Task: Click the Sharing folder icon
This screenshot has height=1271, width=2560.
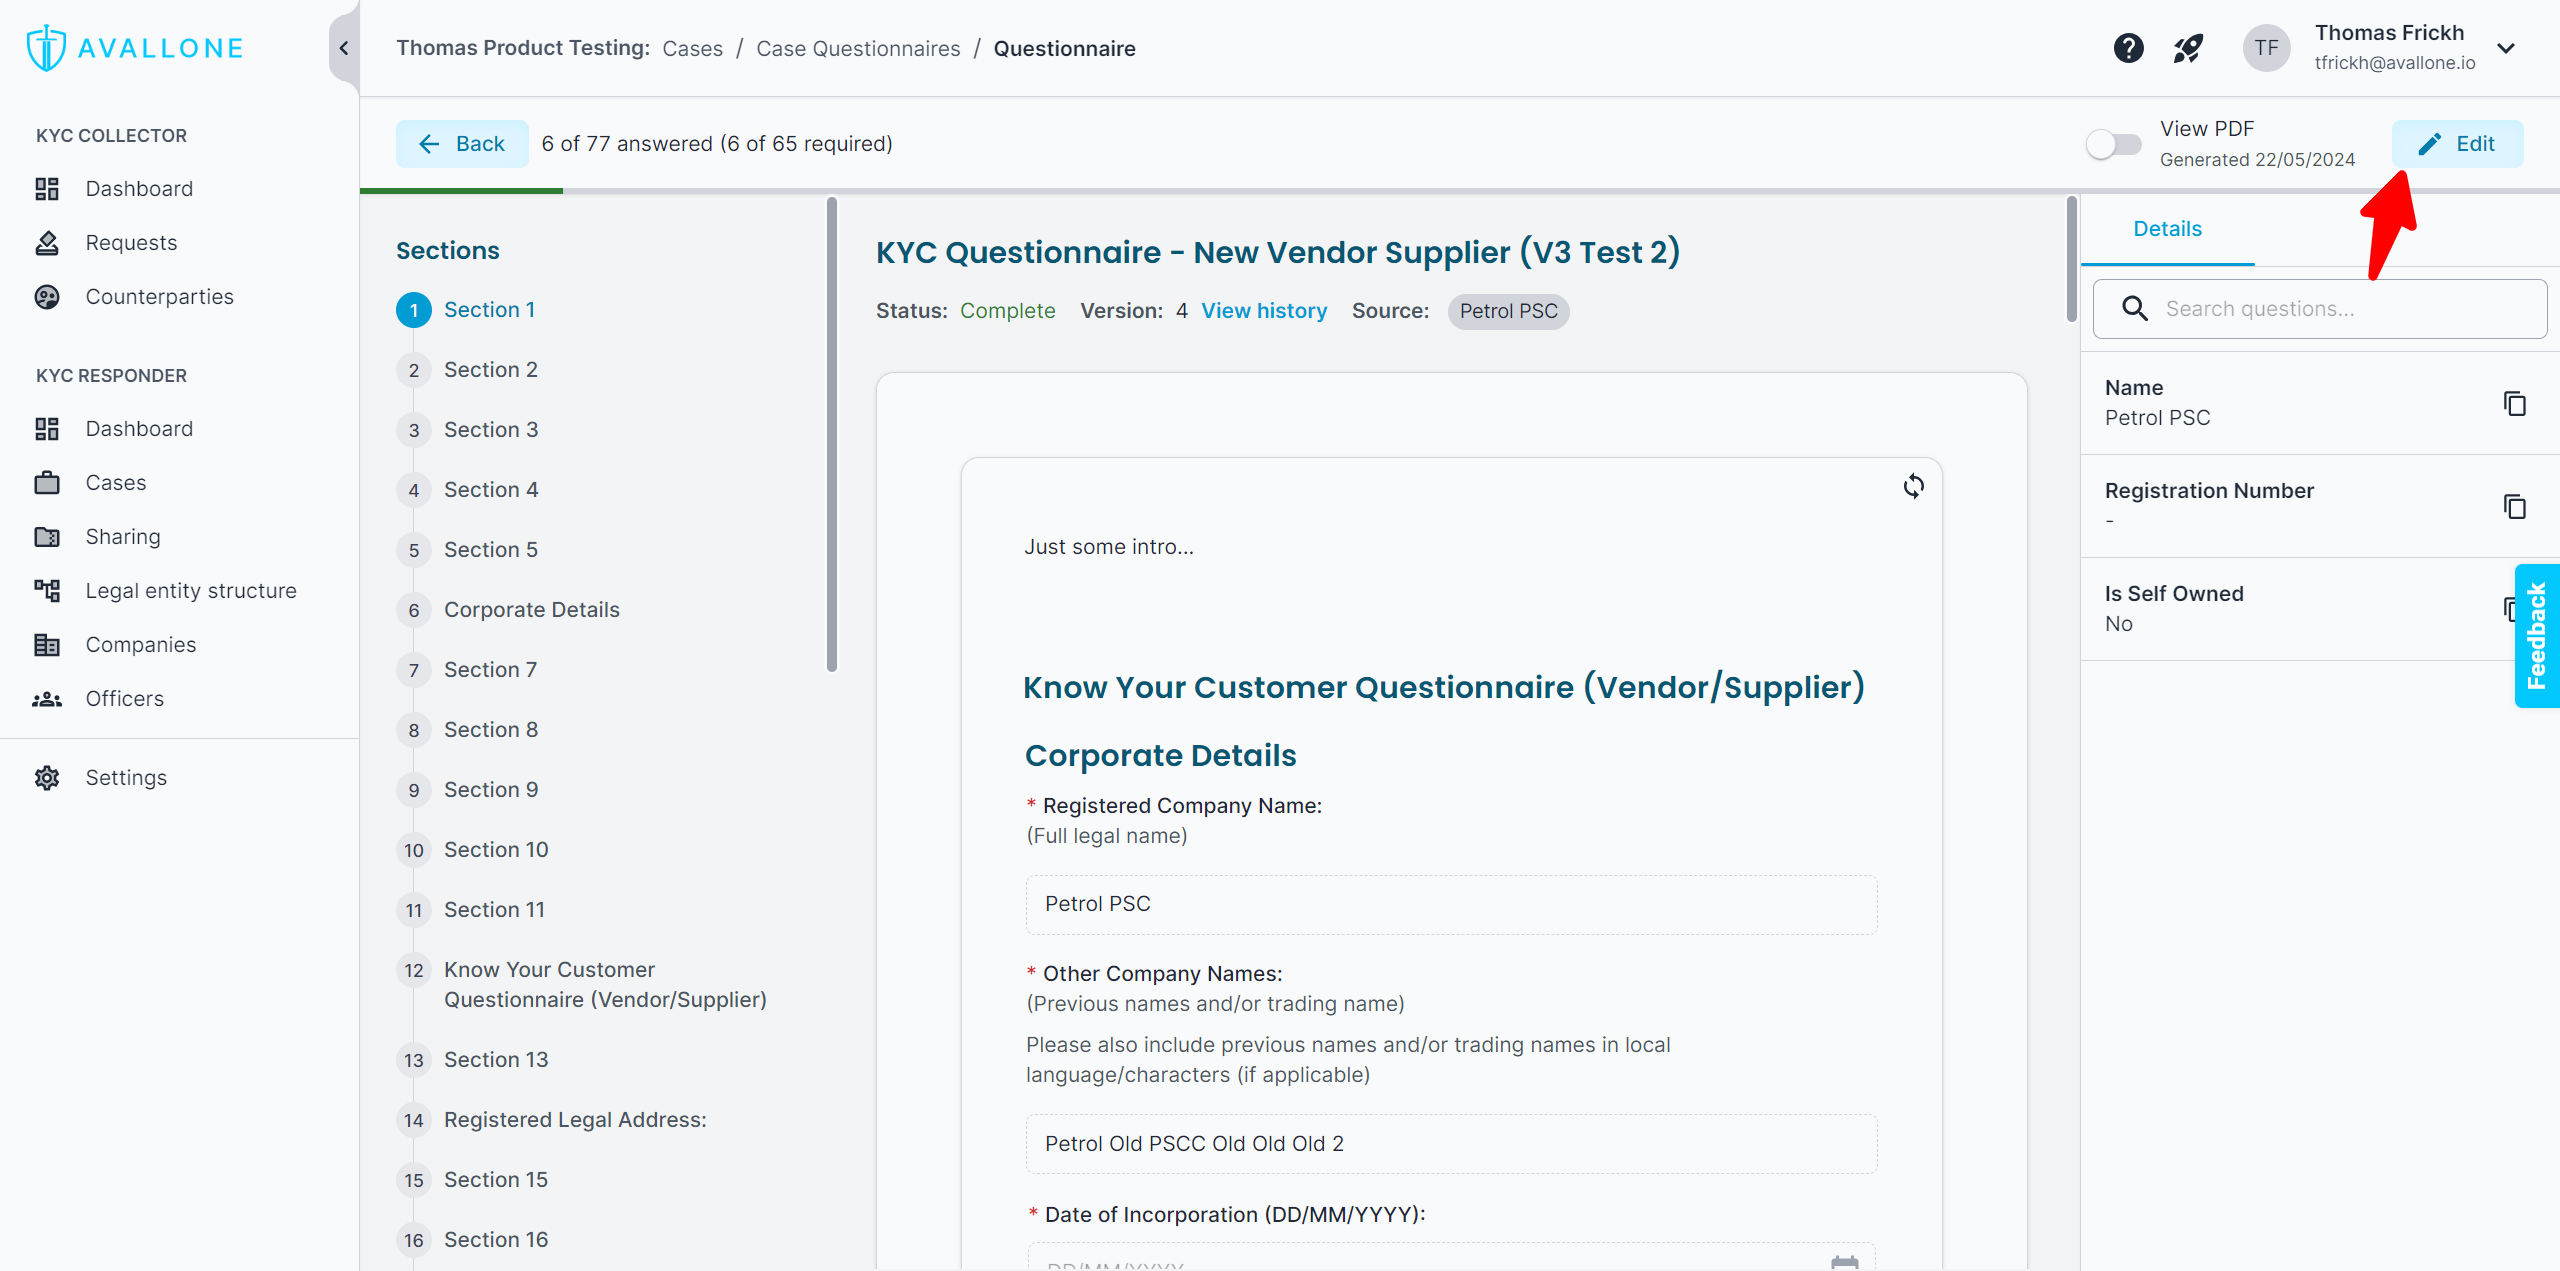Action: 47,537
